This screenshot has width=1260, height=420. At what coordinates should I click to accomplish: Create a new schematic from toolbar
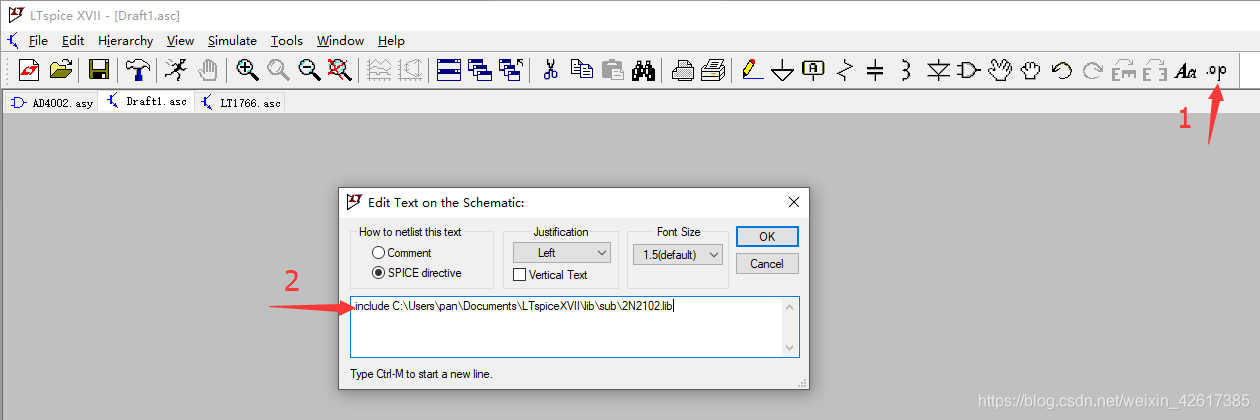tap(29, 70)
